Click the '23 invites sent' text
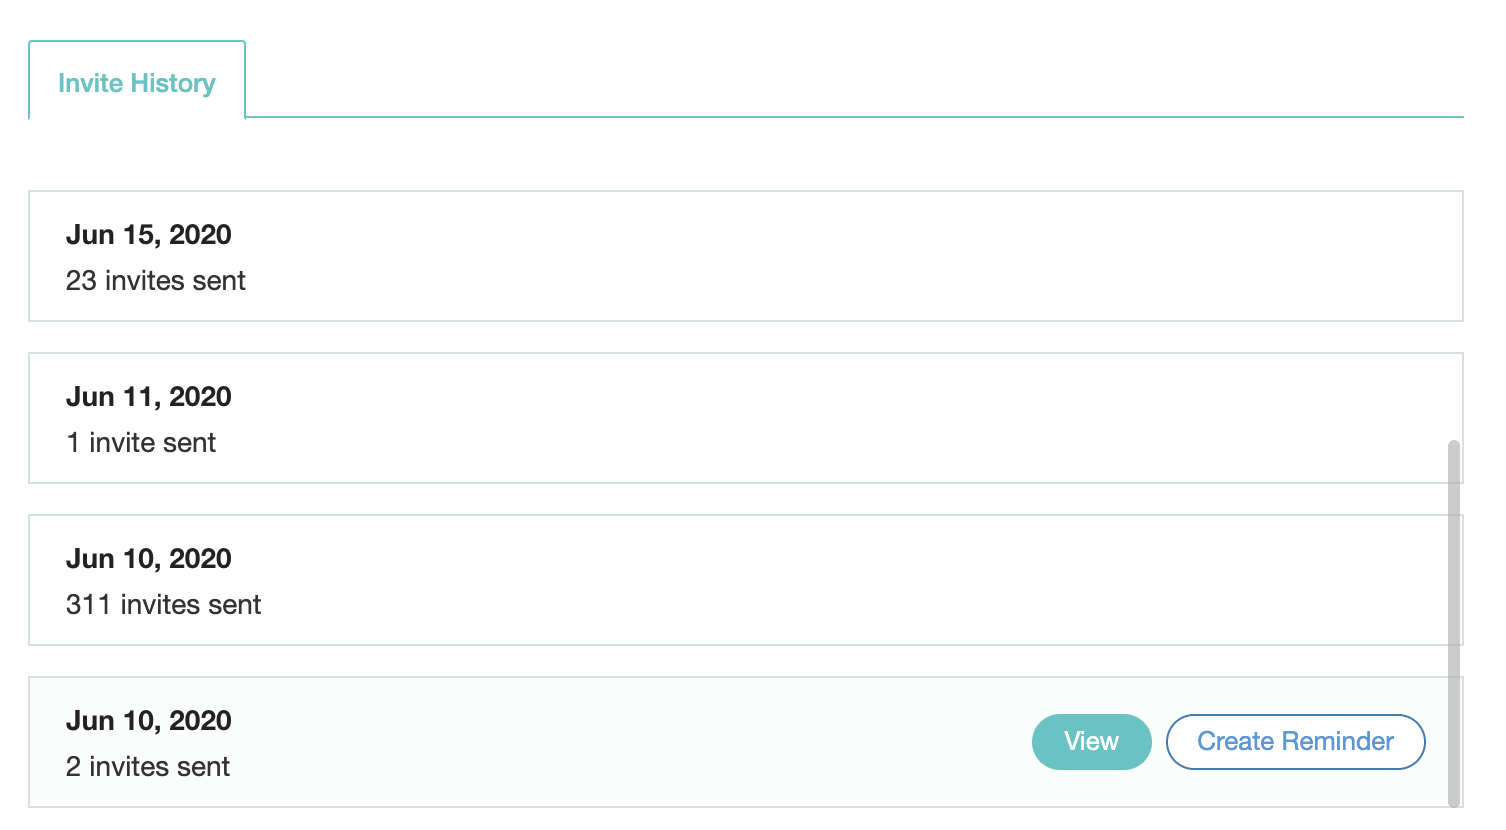Screen dimensions: 1506x830 (x=155, y=281)
